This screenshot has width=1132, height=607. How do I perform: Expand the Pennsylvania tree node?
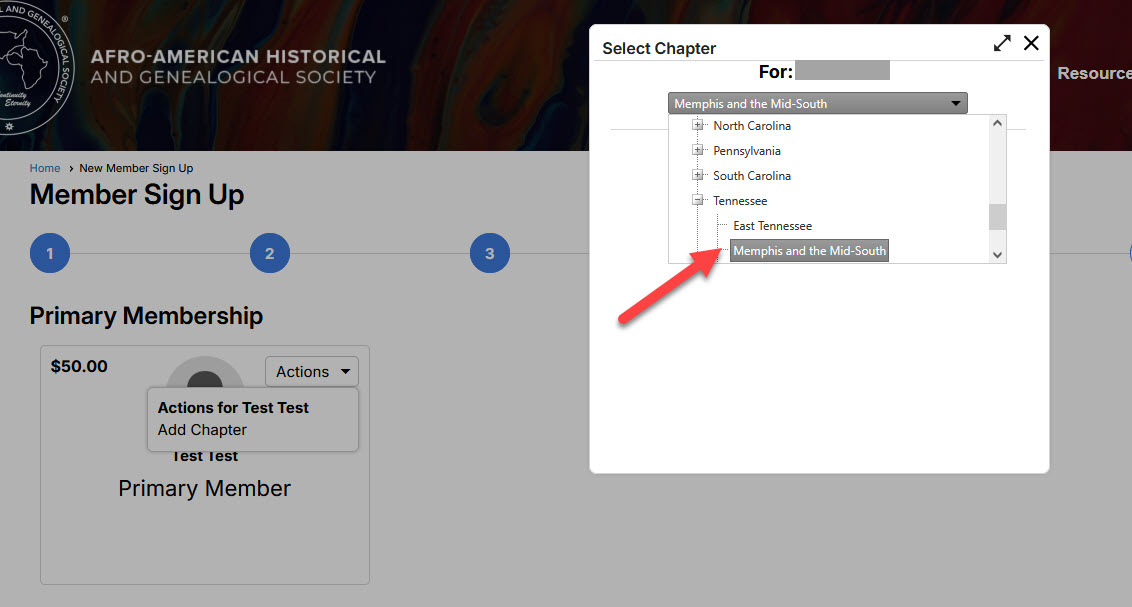(x=698, y=151)
